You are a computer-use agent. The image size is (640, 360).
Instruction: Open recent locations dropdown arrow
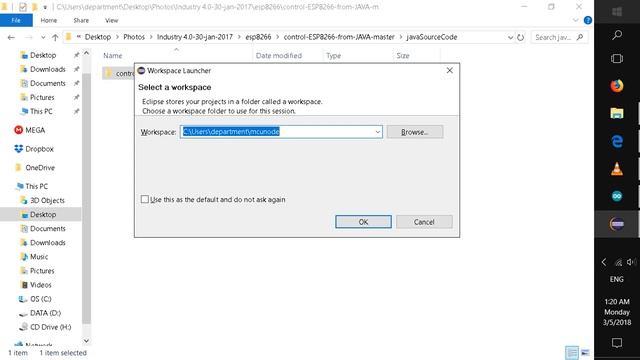tap(43, 37)
